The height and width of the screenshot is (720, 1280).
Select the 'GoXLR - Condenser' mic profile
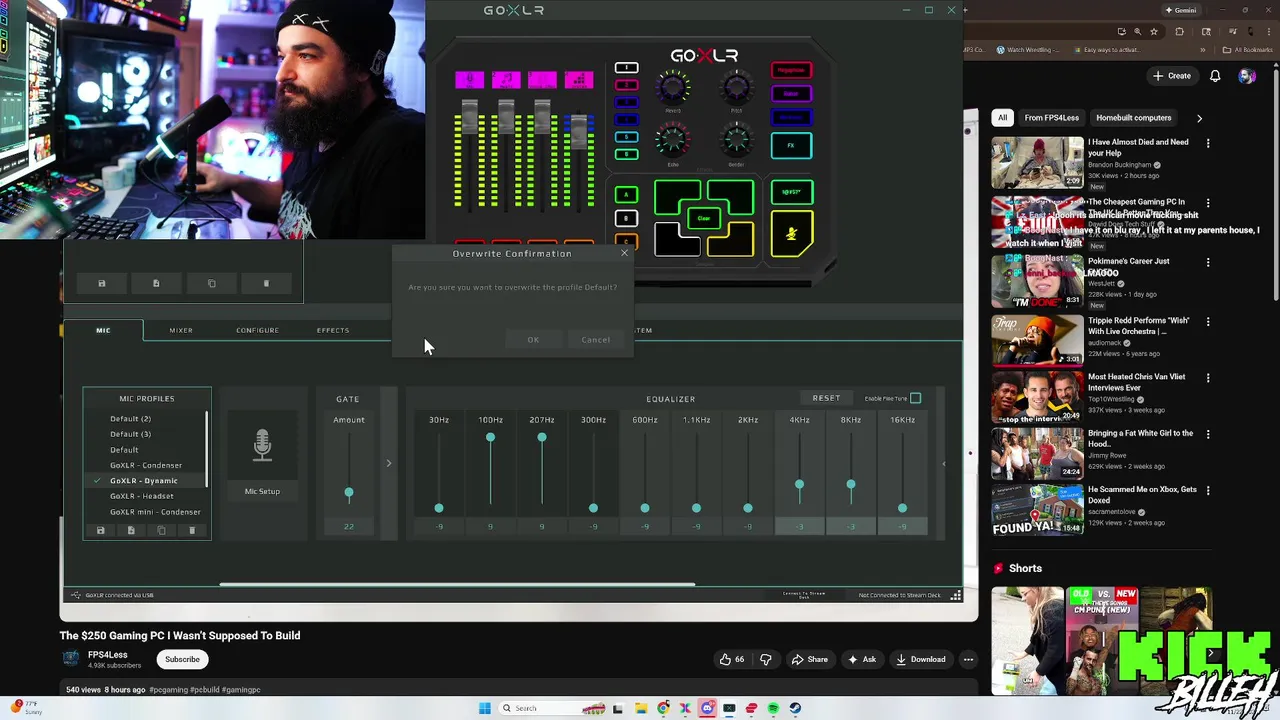(146, 465)
